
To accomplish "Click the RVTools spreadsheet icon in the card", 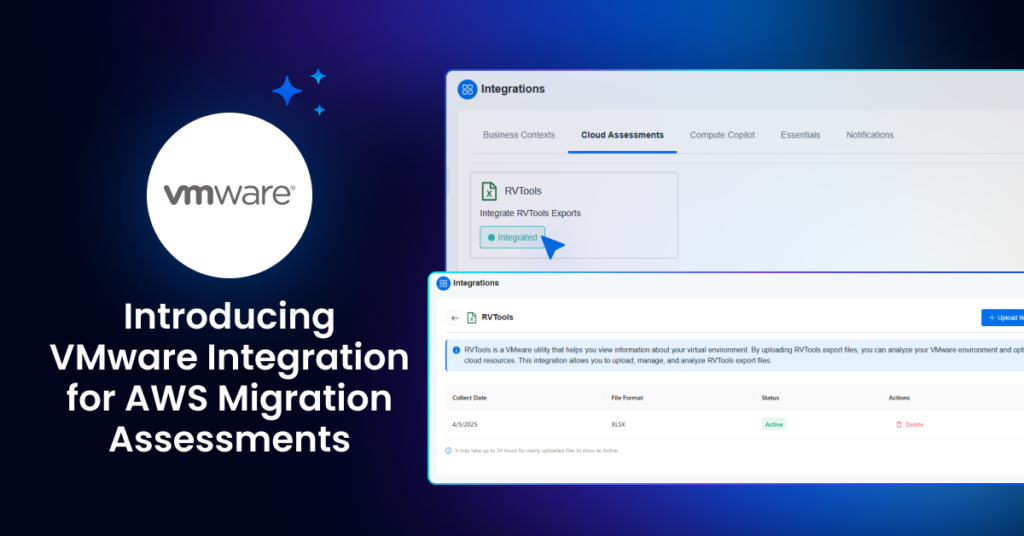I will (x=489, y=191).
